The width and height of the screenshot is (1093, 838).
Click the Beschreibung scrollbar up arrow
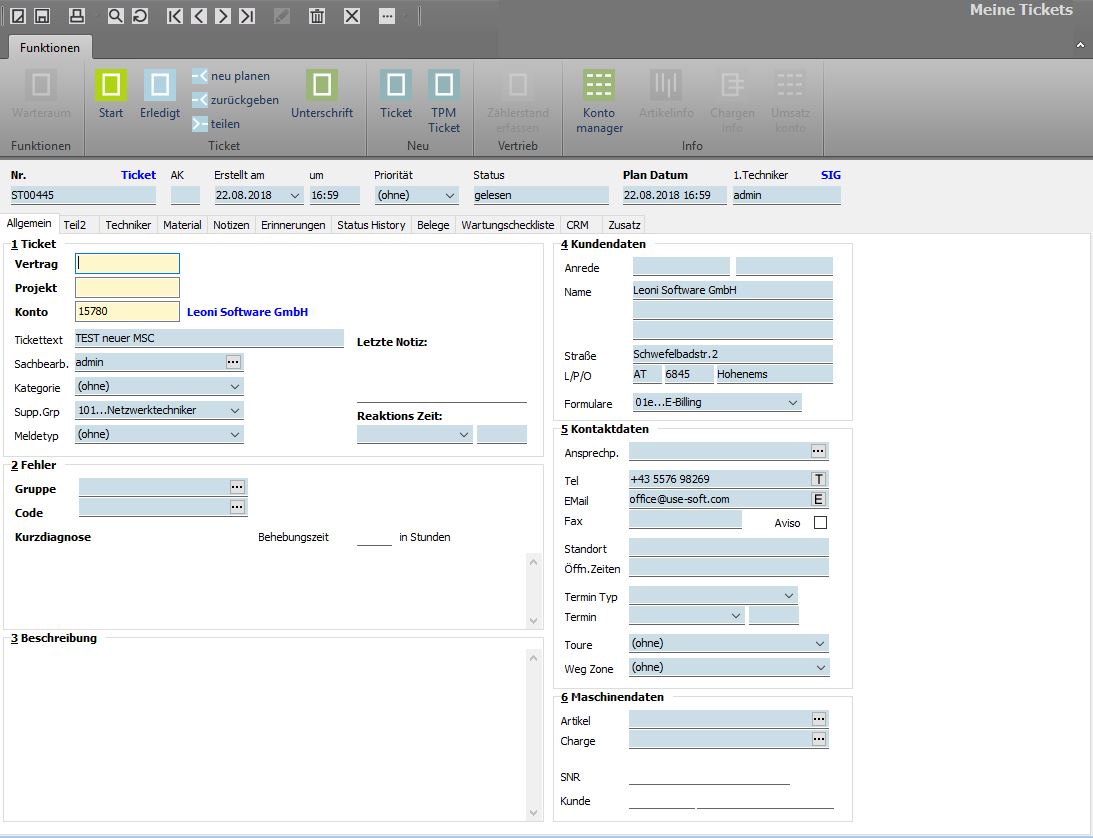(534, 657)
